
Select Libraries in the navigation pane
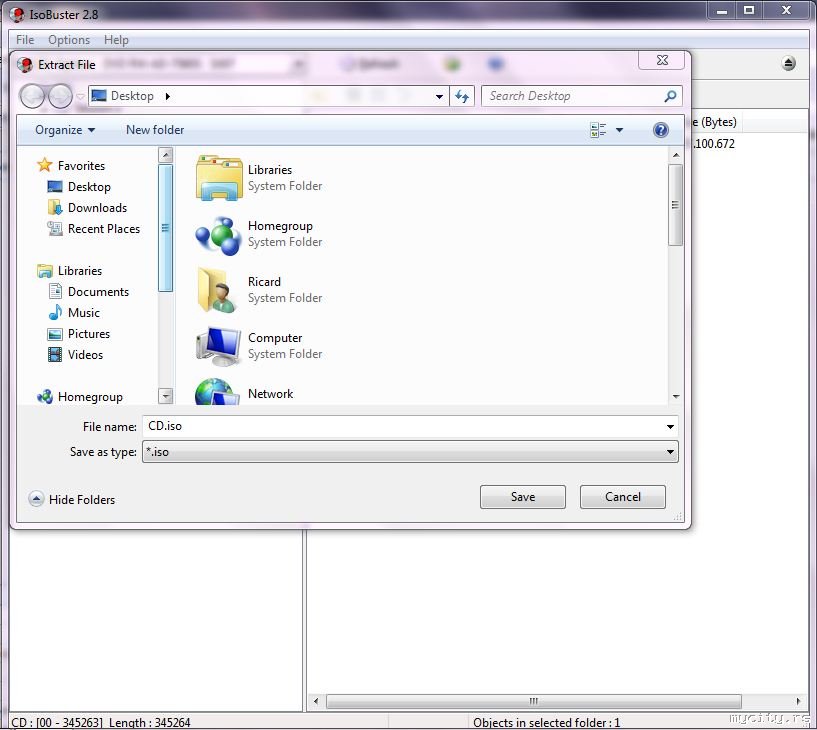click(x=80, y=271)
